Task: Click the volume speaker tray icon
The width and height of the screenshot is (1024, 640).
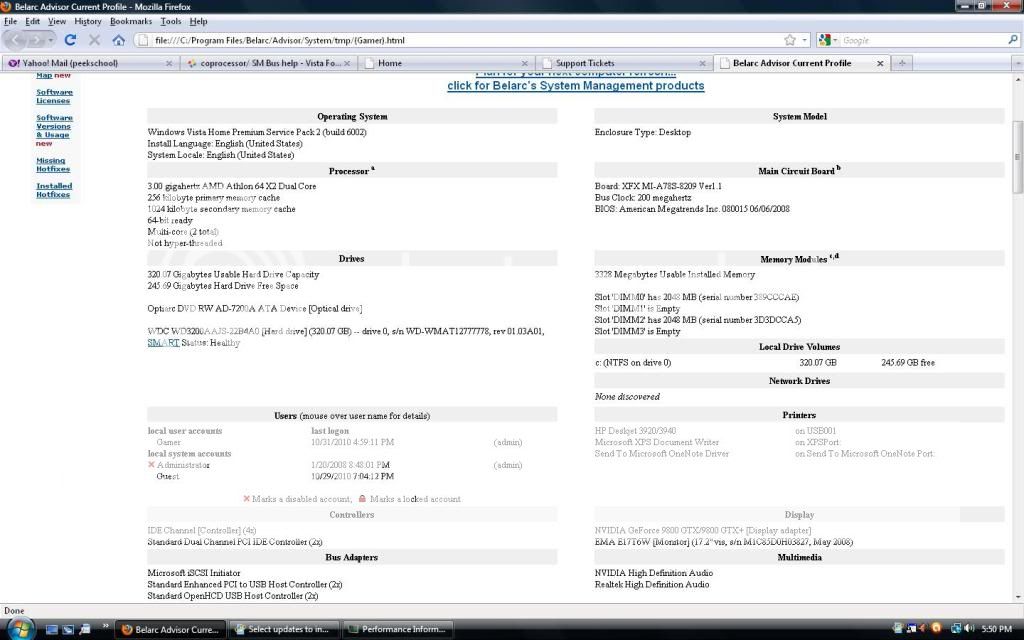Action: (968, 628)
